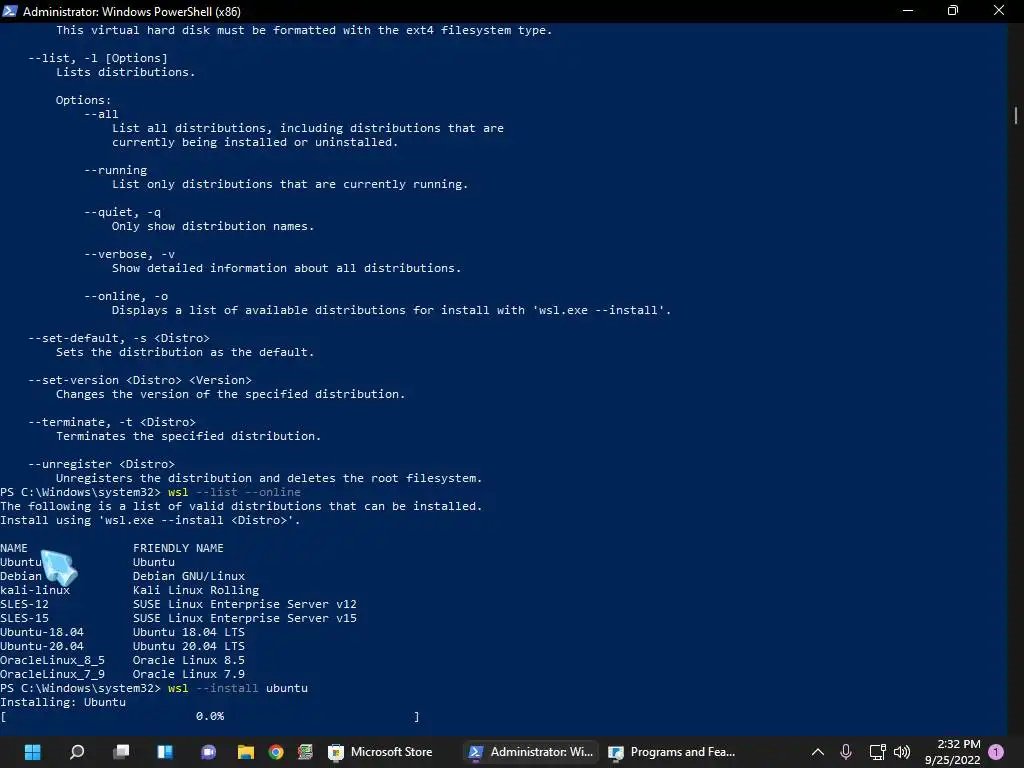Launch Google Chrome from the taskbar
The width and height of the screenshot is (1024, 768).
(276, 752)
